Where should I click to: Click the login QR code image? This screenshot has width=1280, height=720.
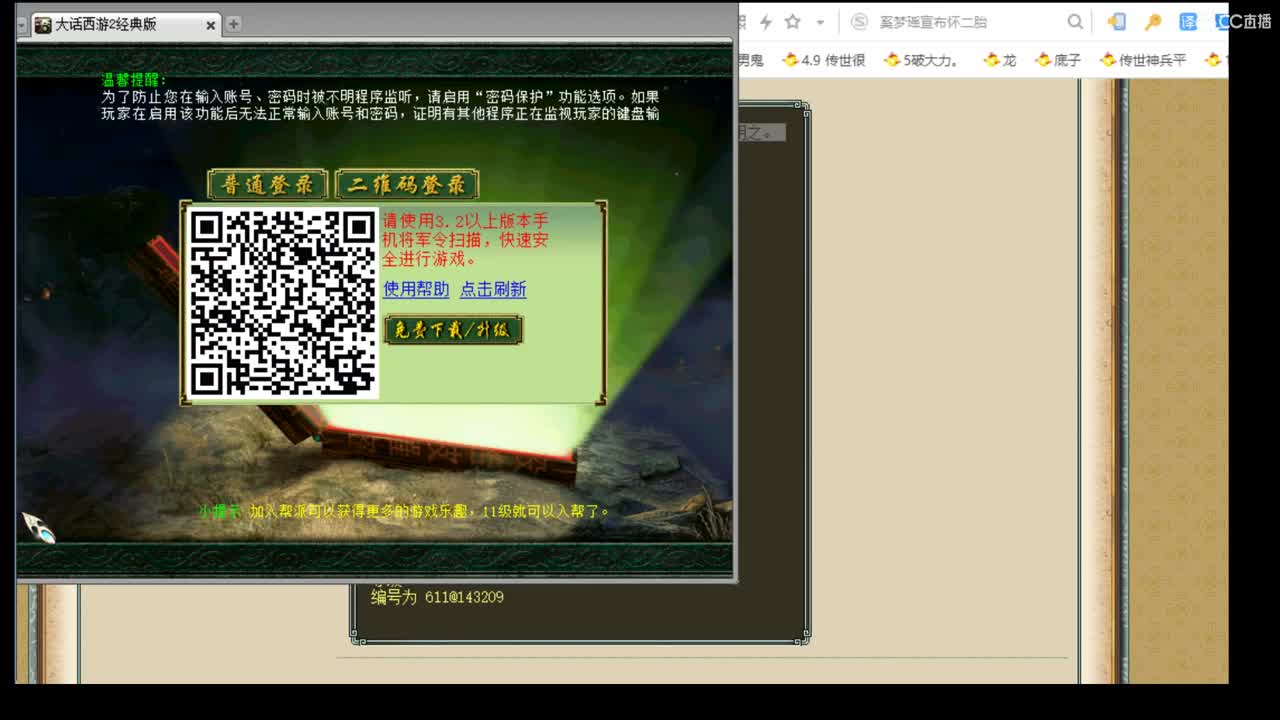283,303
